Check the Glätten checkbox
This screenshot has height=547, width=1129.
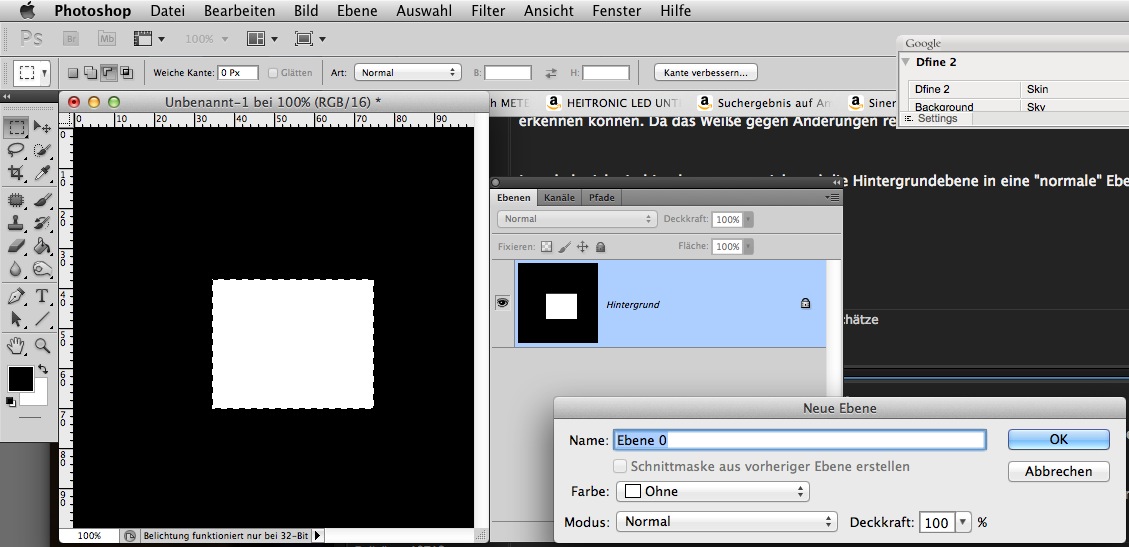(273, 73)
